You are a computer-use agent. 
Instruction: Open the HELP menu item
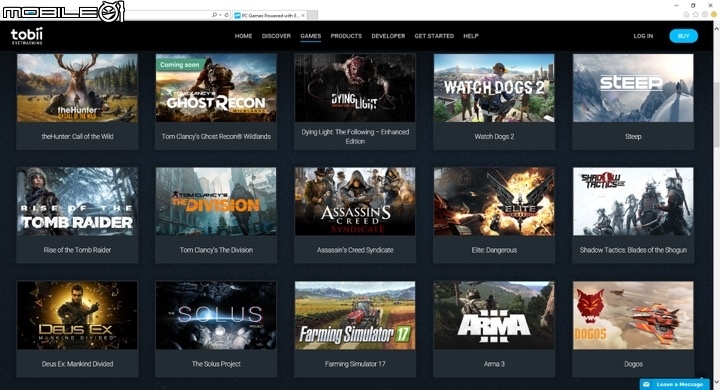(471, 36)
